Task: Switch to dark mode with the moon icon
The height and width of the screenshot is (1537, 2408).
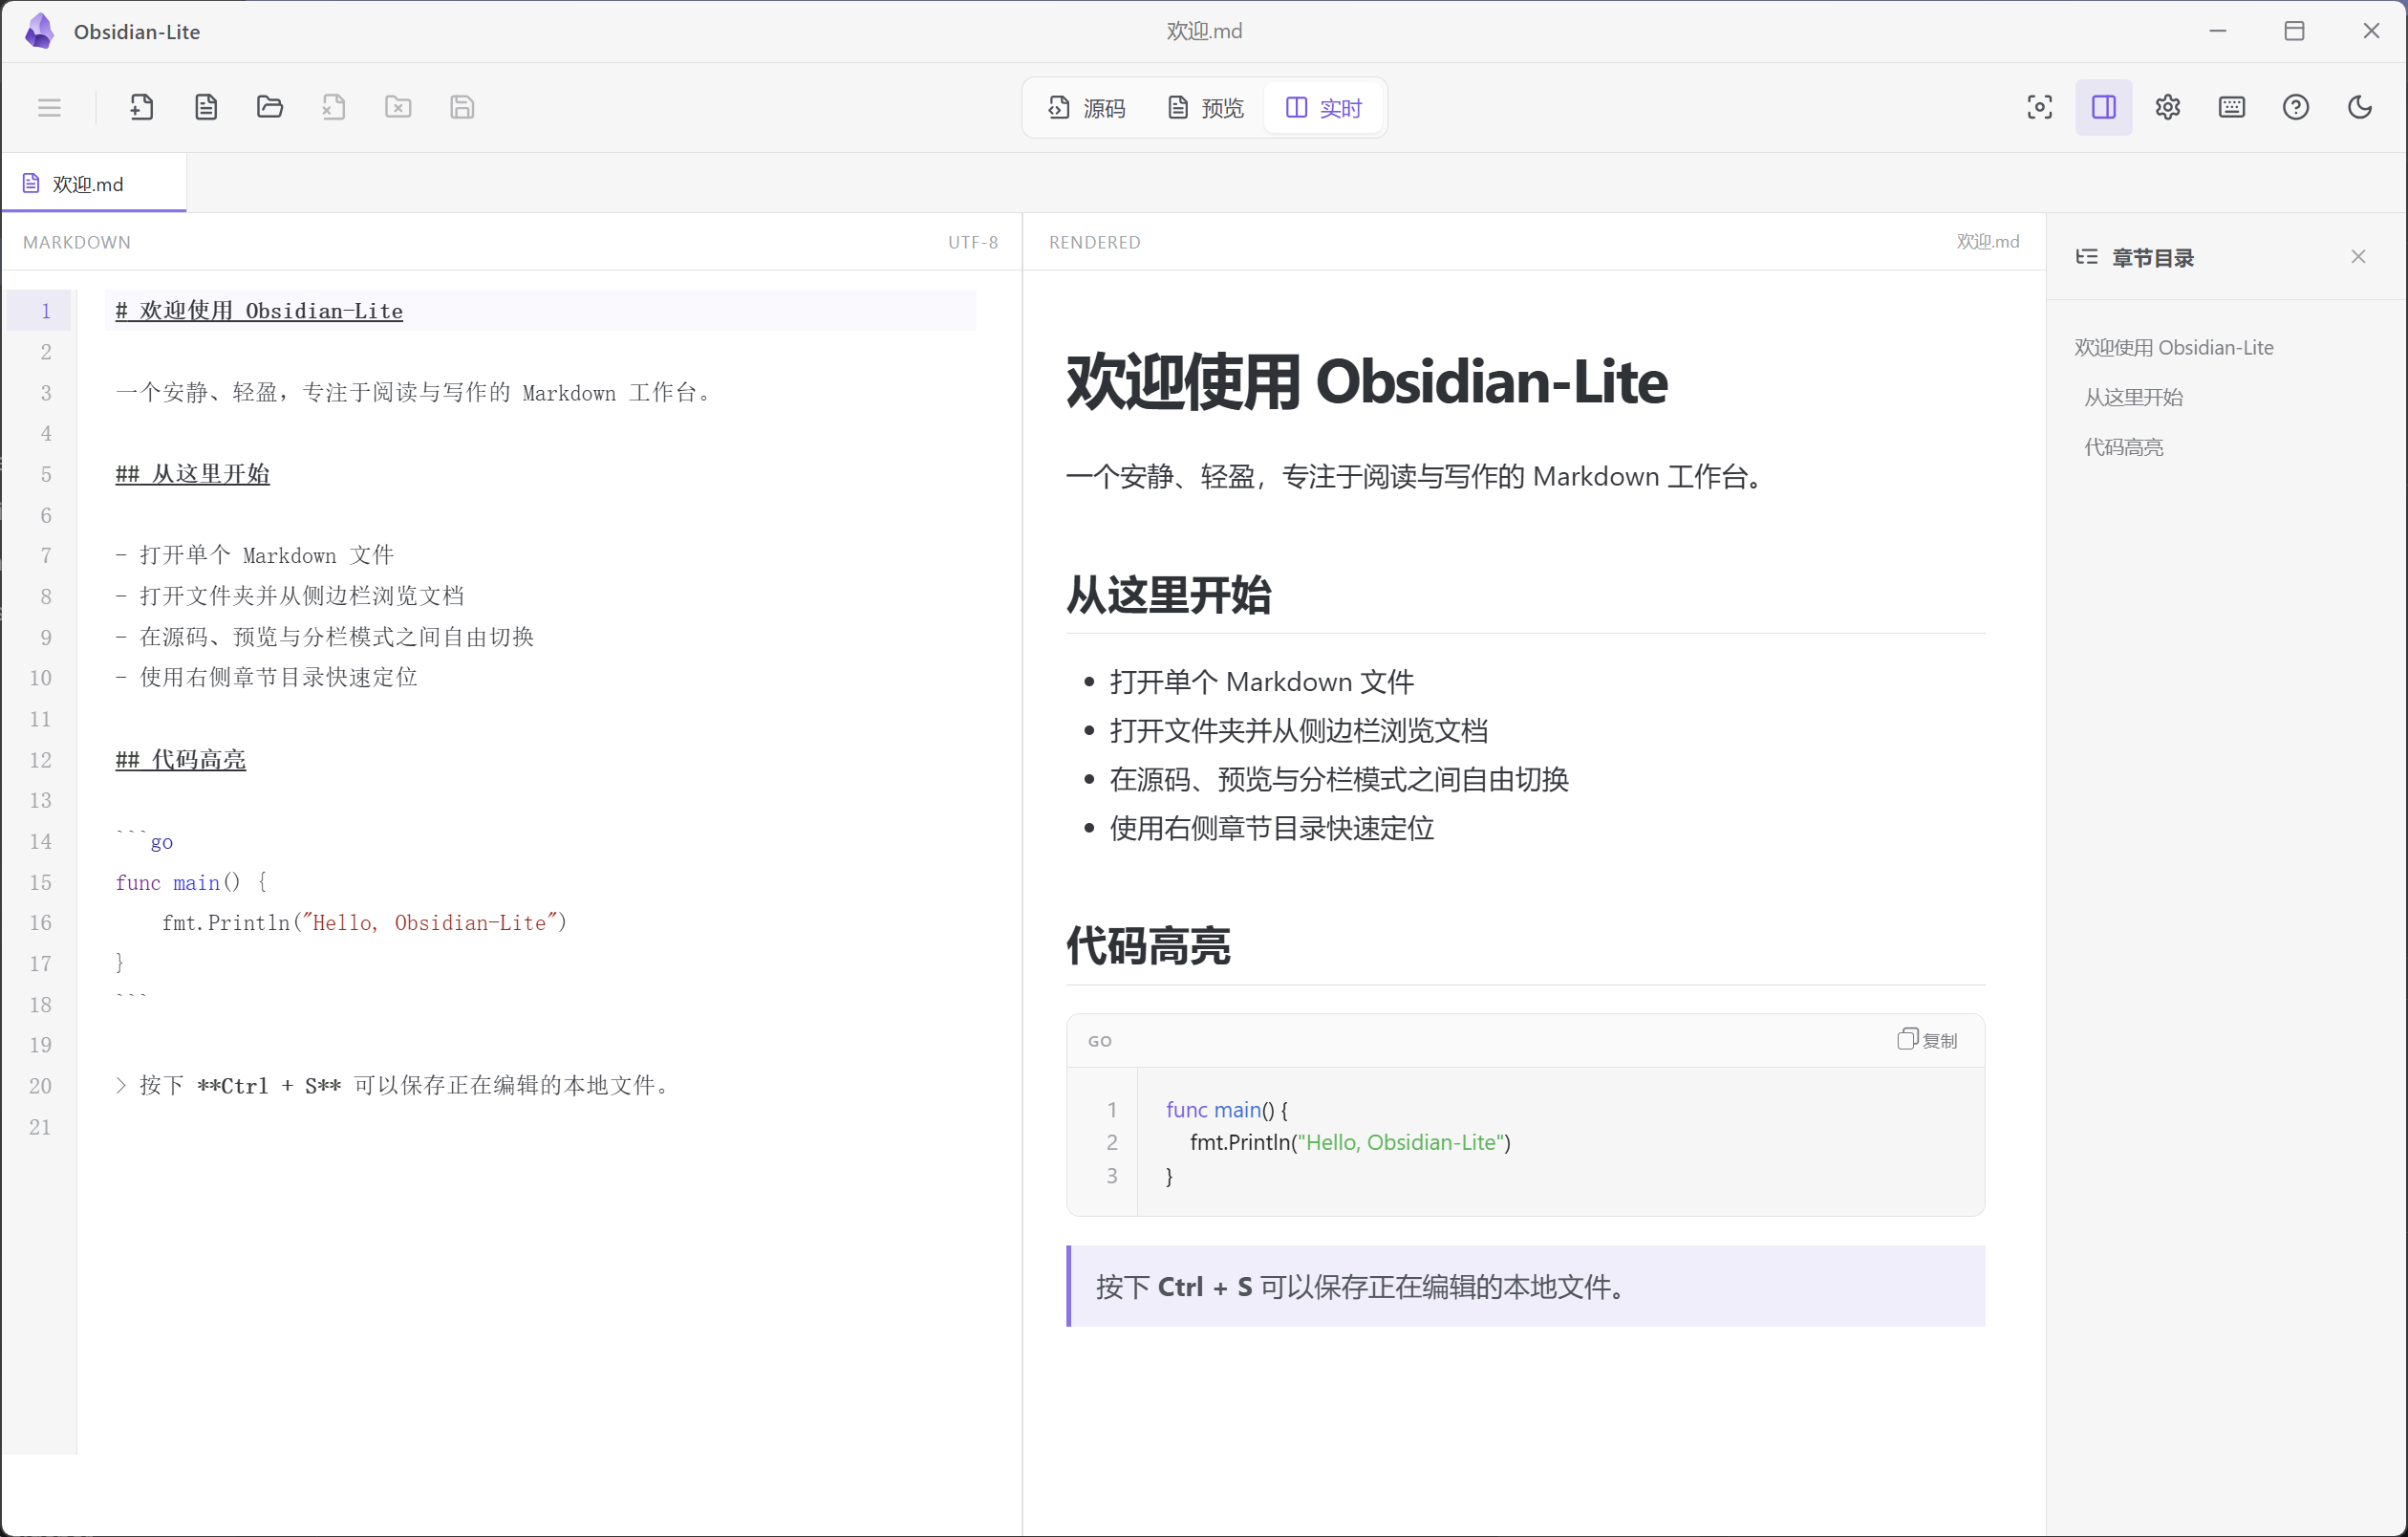Action: pyautogui.click(x=2360, y=107)
